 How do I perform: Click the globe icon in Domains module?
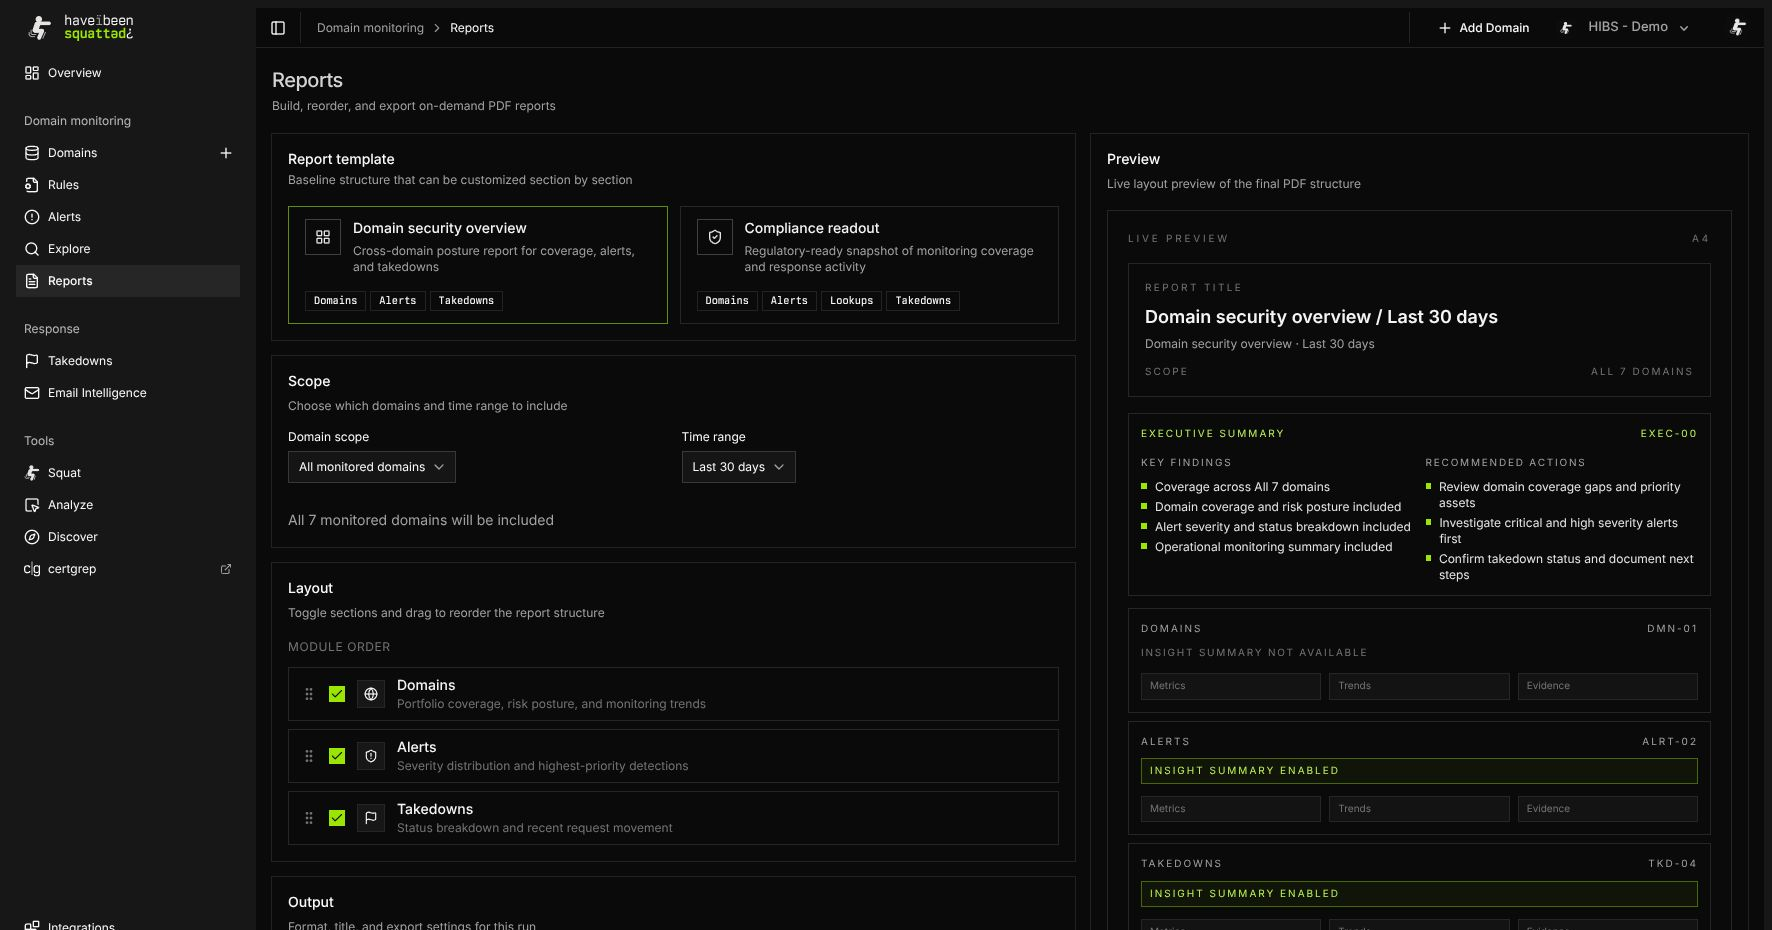[x=371, y=694]
